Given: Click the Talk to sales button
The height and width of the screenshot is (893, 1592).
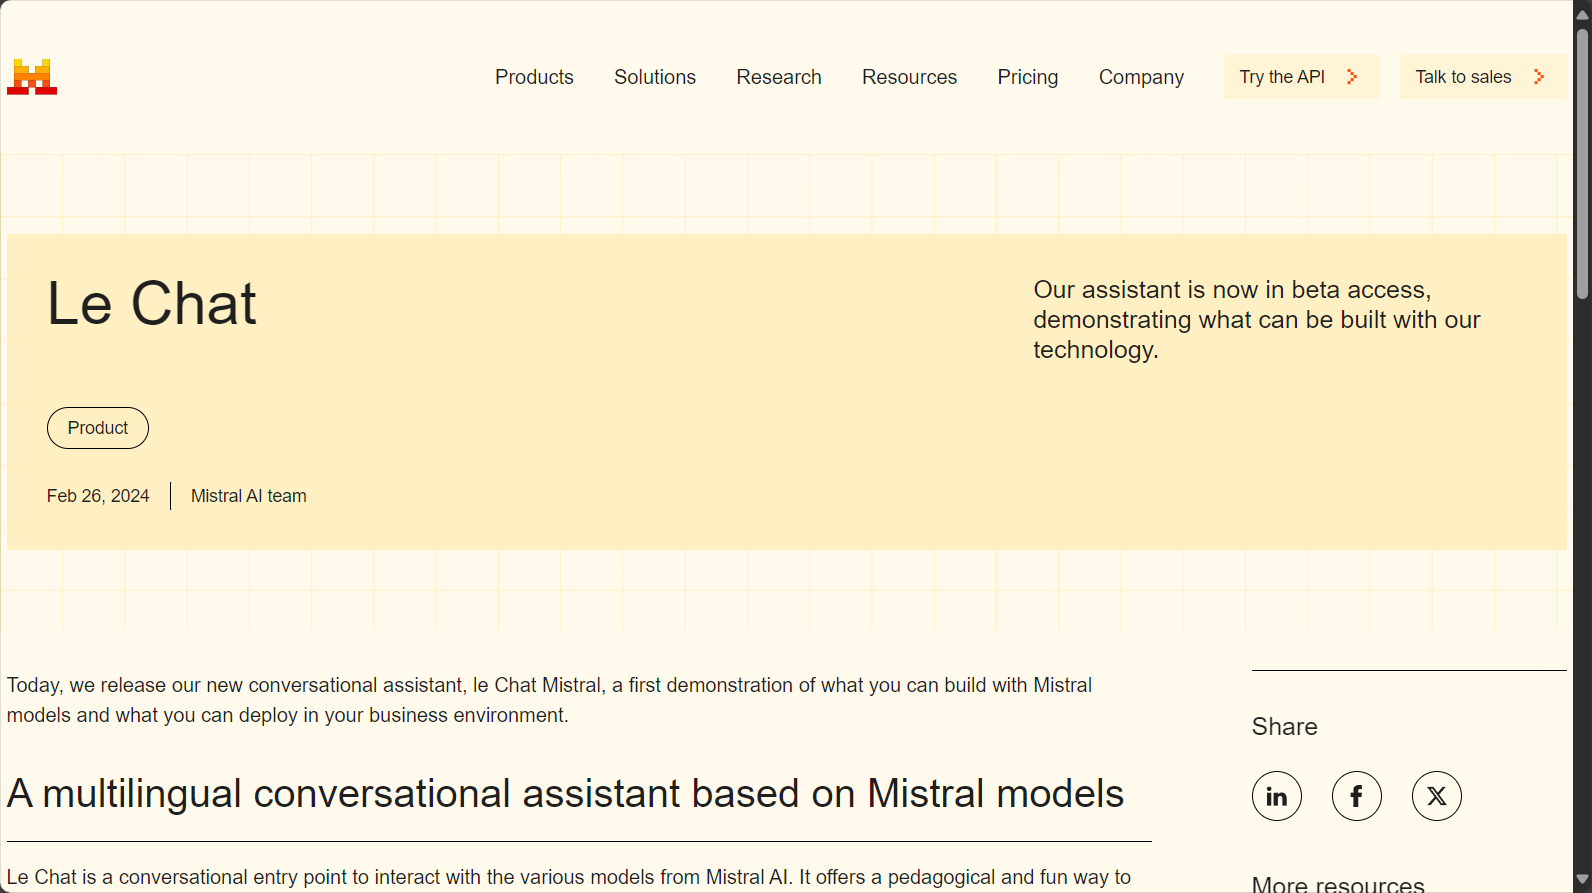Looking at the screenshot, I should coord(1483,77).
